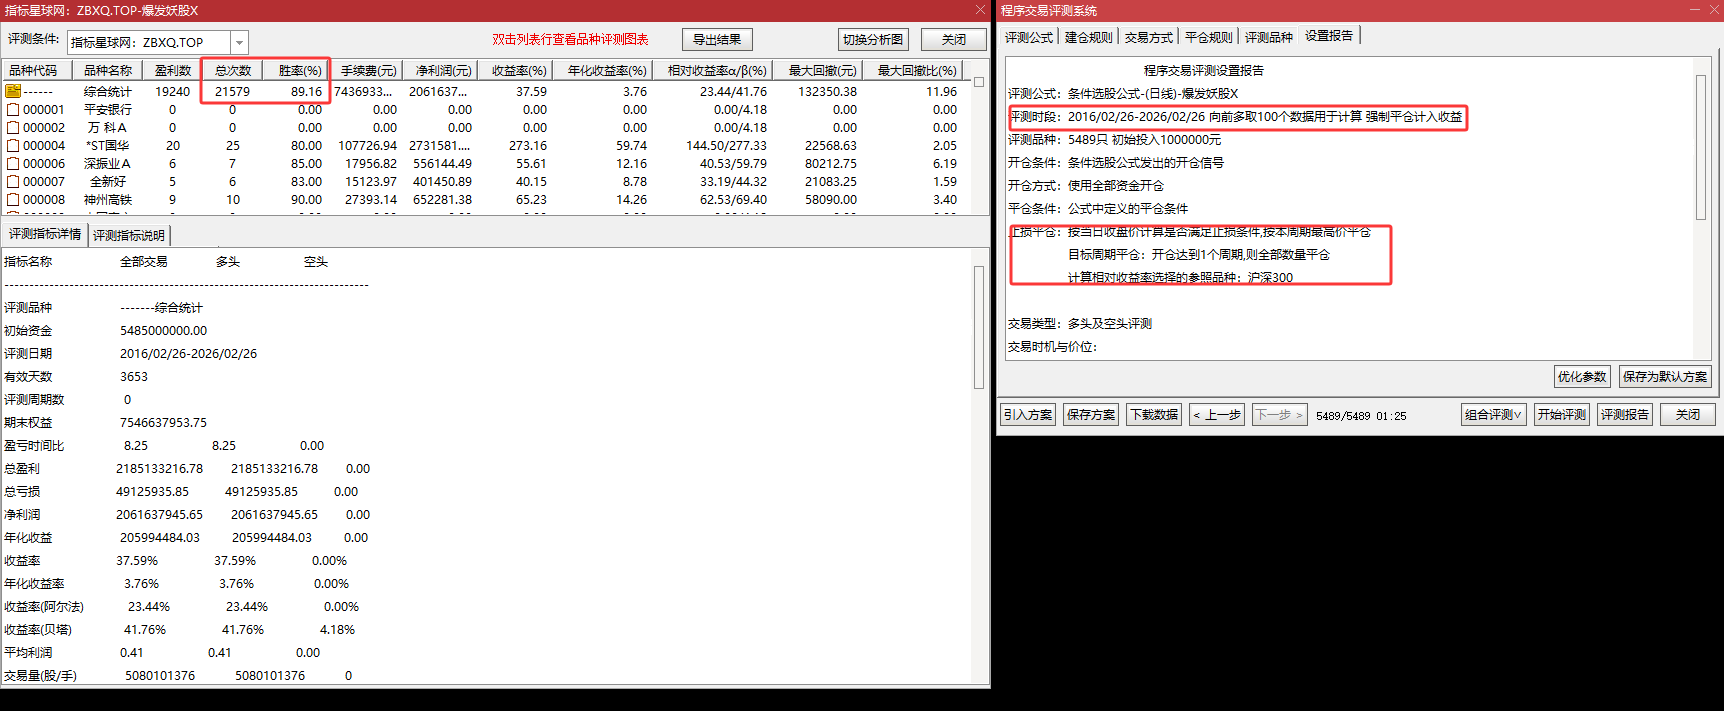Click the row icon beside 000002 万科A
This screenshot has height=711, width=1724.
click(x=13, y=128)
